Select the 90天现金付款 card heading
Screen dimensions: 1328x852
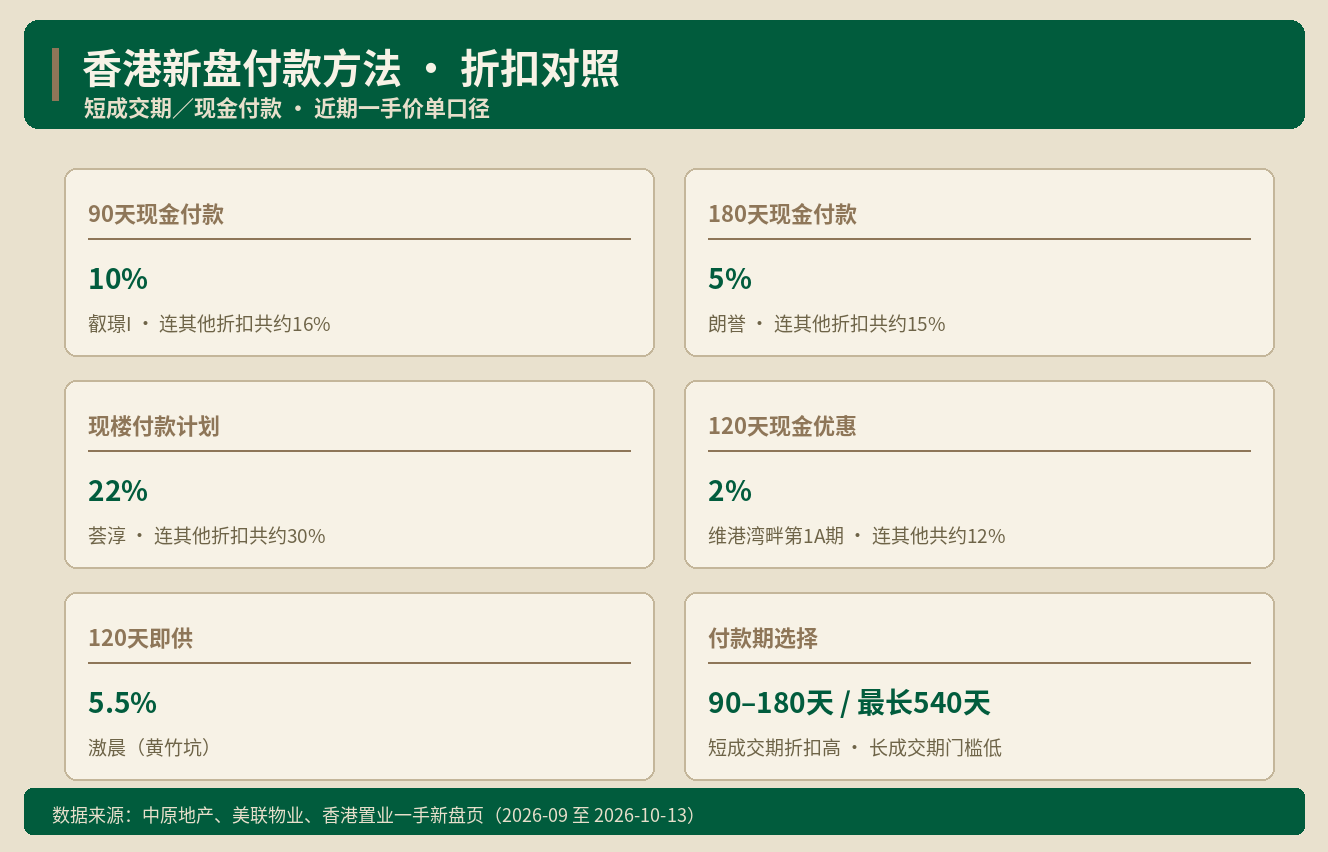tap(156, 214)
